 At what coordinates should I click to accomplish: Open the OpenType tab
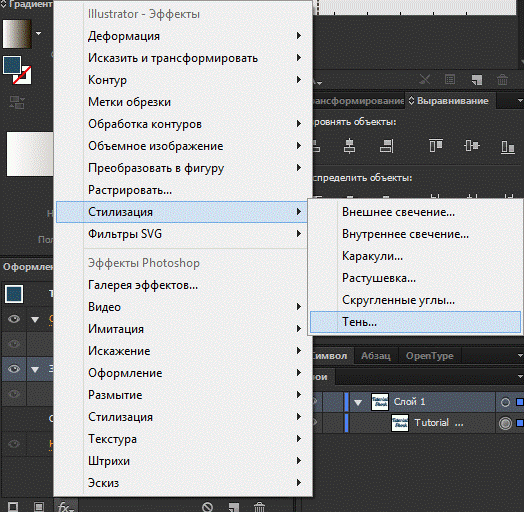pos(429,356)
